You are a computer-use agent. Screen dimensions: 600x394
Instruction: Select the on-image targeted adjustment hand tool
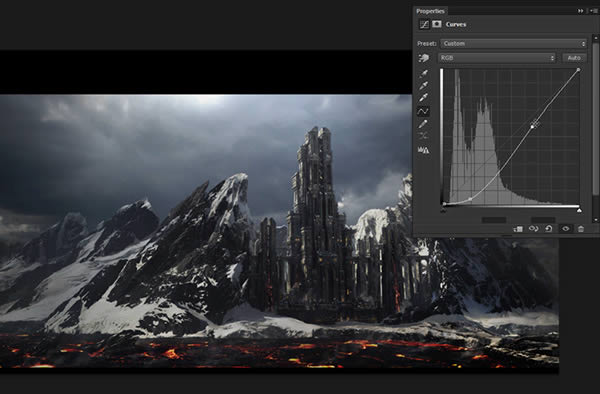tap(424, 58)
